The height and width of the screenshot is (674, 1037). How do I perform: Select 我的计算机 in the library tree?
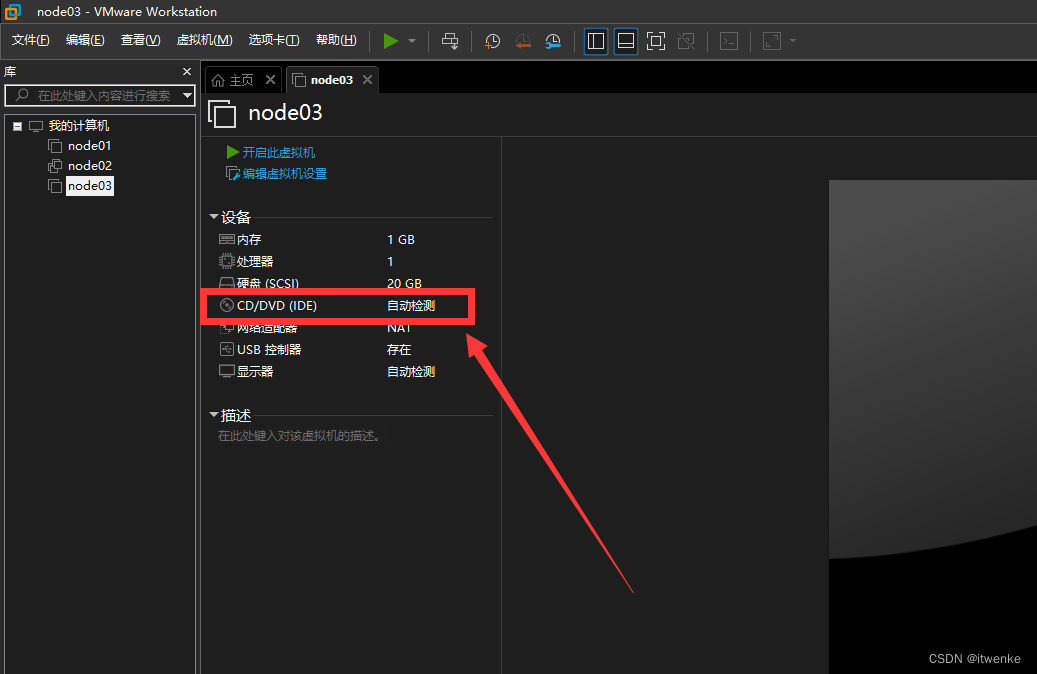[79, 126]
